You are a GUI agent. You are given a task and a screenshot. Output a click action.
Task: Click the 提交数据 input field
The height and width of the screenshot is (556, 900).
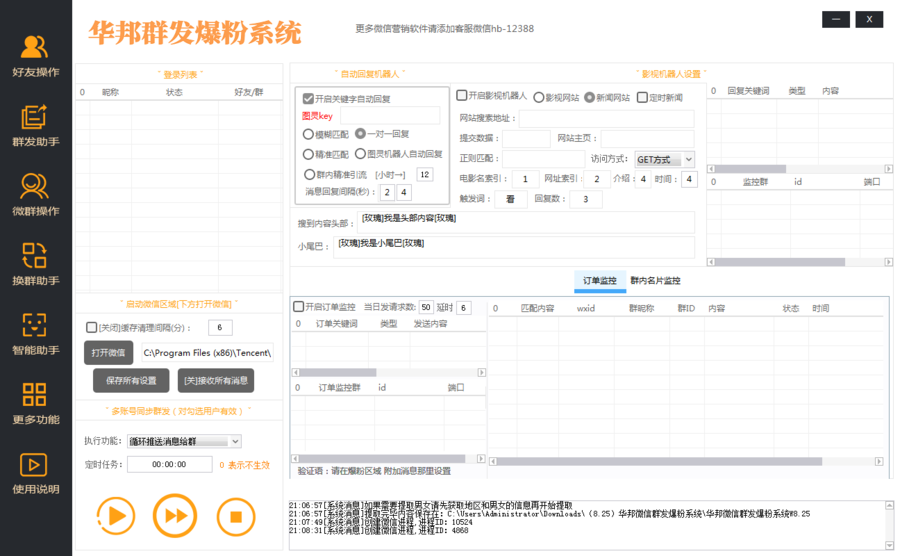click(x=526, y=139)
